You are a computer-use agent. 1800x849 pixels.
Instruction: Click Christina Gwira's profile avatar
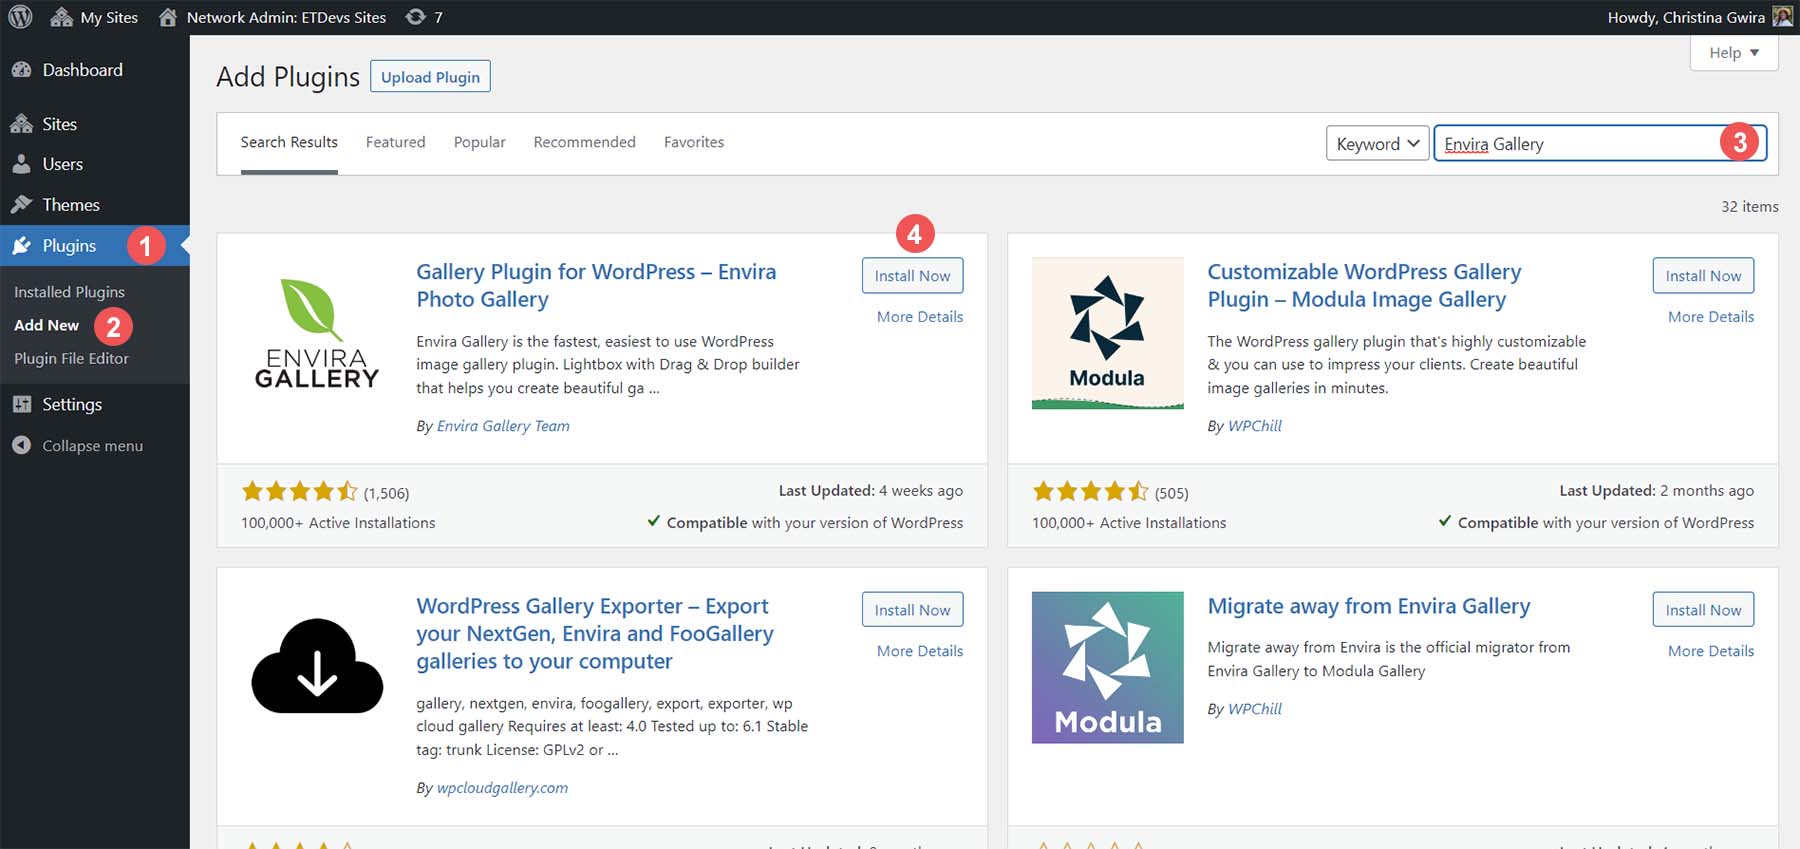tap(1782, 17)
